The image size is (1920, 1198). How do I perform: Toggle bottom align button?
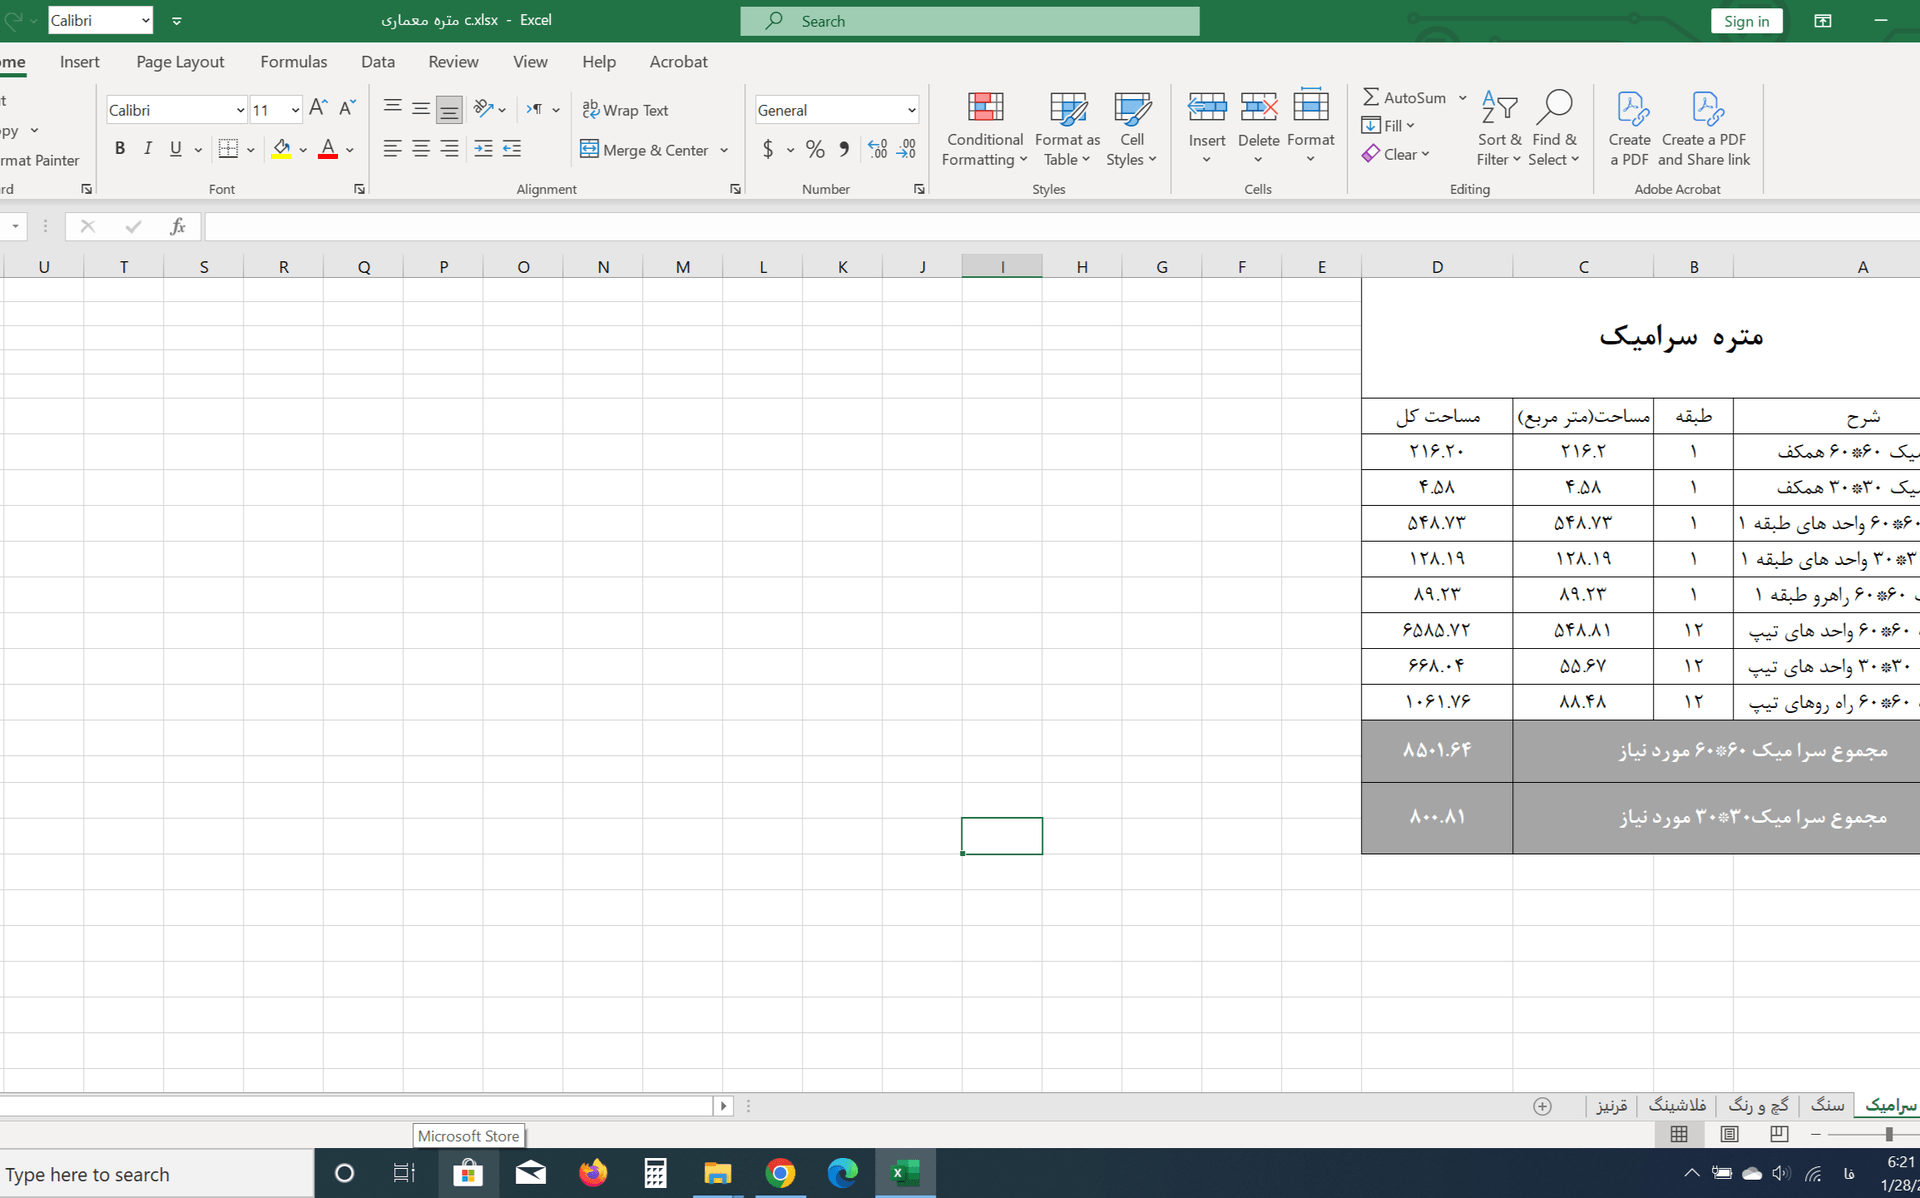449,109
